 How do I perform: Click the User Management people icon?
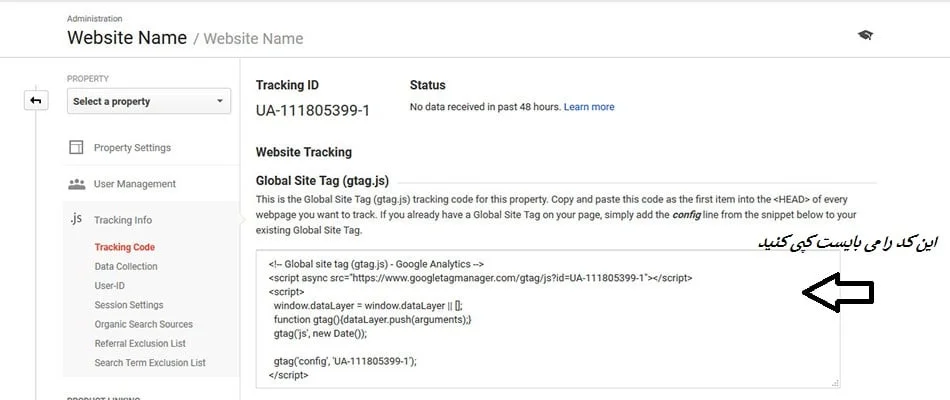pos(76,184)
